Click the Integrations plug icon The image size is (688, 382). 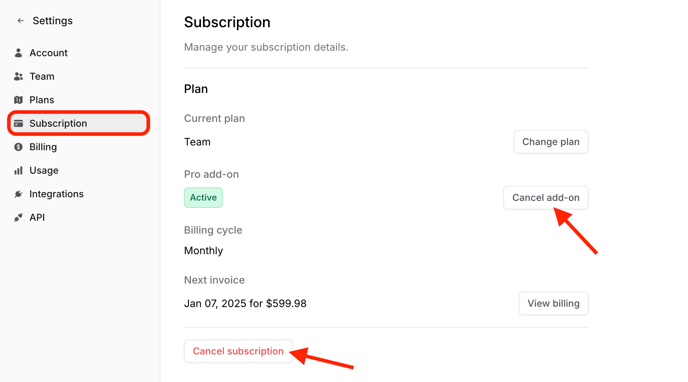[18, 194]
